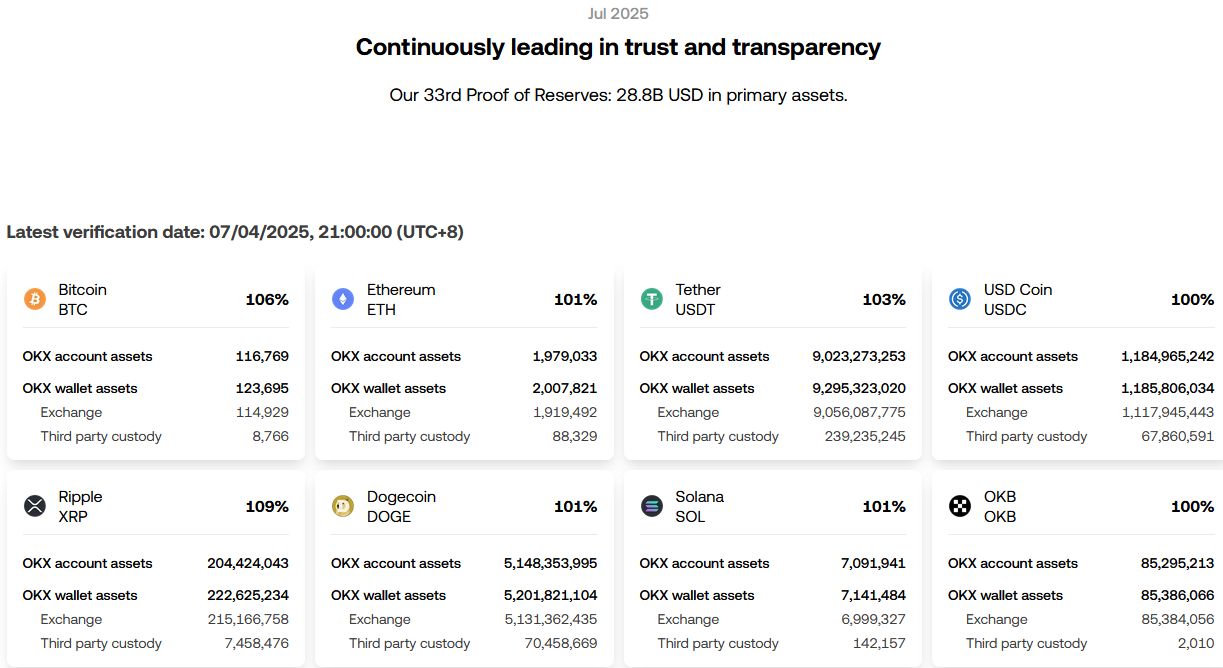Screen dimensions: 1223x668
Task: Click the 33rd Proof of Reserves subtitle
Action: pos(618,95)
